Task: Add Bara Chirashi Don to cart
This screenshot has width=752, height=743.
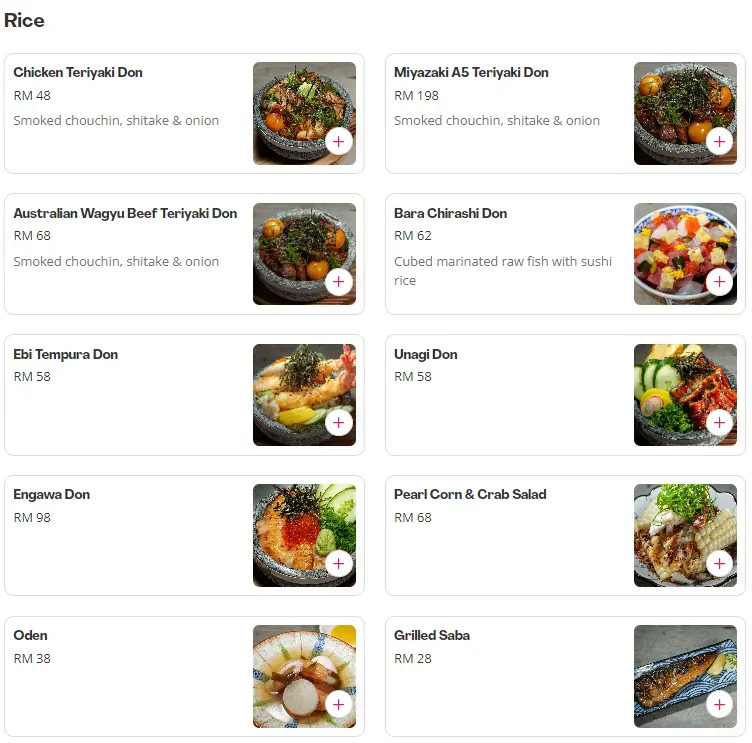Action: (x=719, y=282)
